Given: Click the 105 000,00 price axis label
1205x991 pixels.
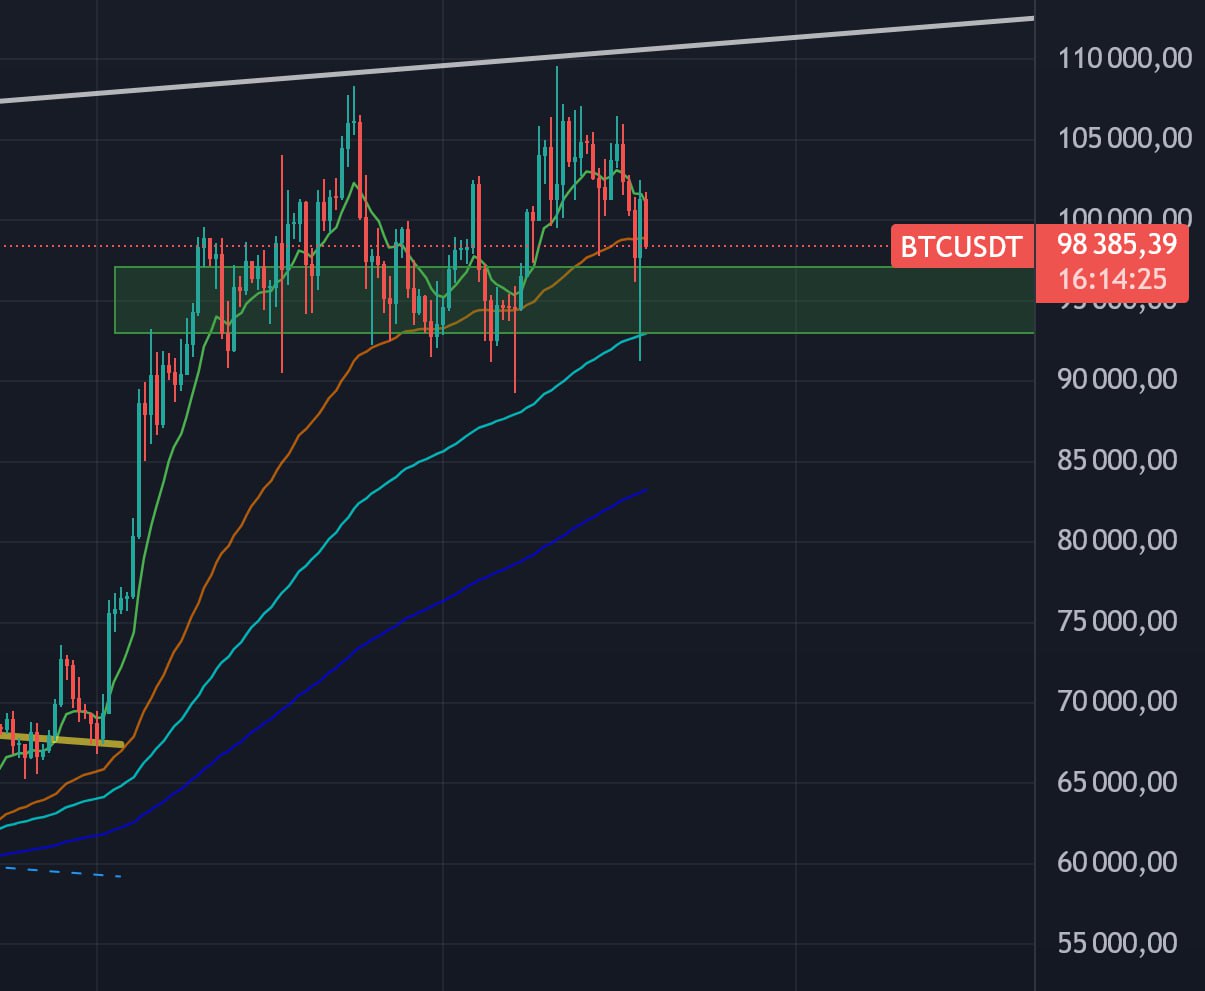Looking at the screenshot, I should [1124, 138].
